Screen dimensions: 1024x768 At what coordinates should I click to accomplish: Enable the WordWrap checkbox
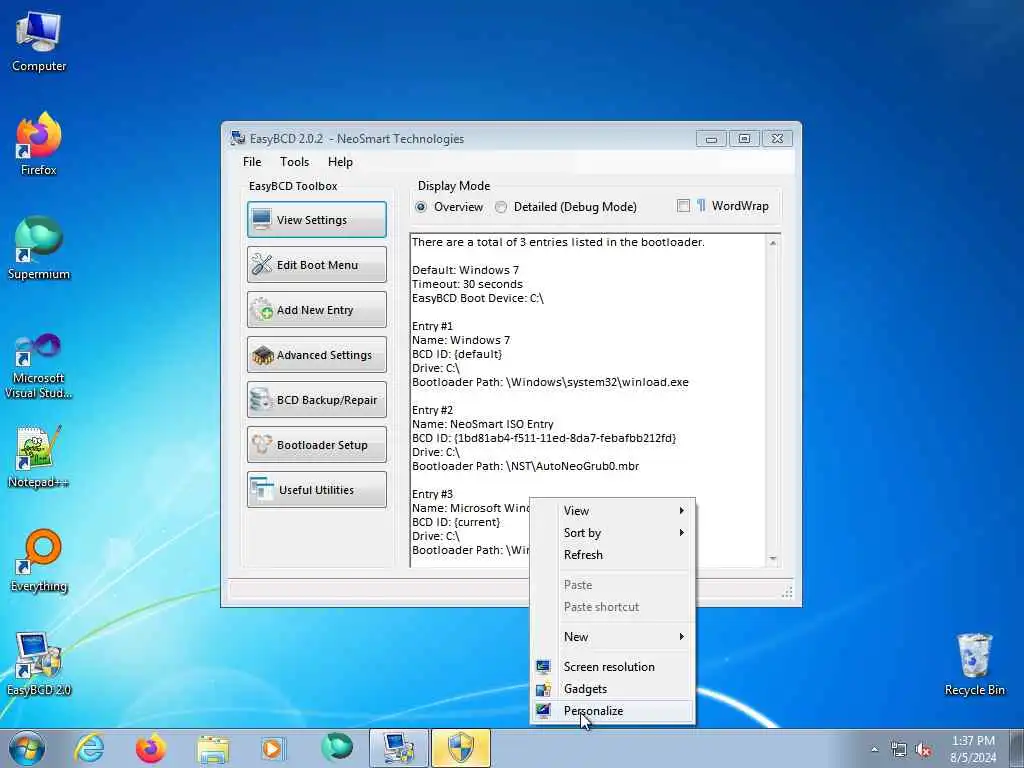coord(683,206)
